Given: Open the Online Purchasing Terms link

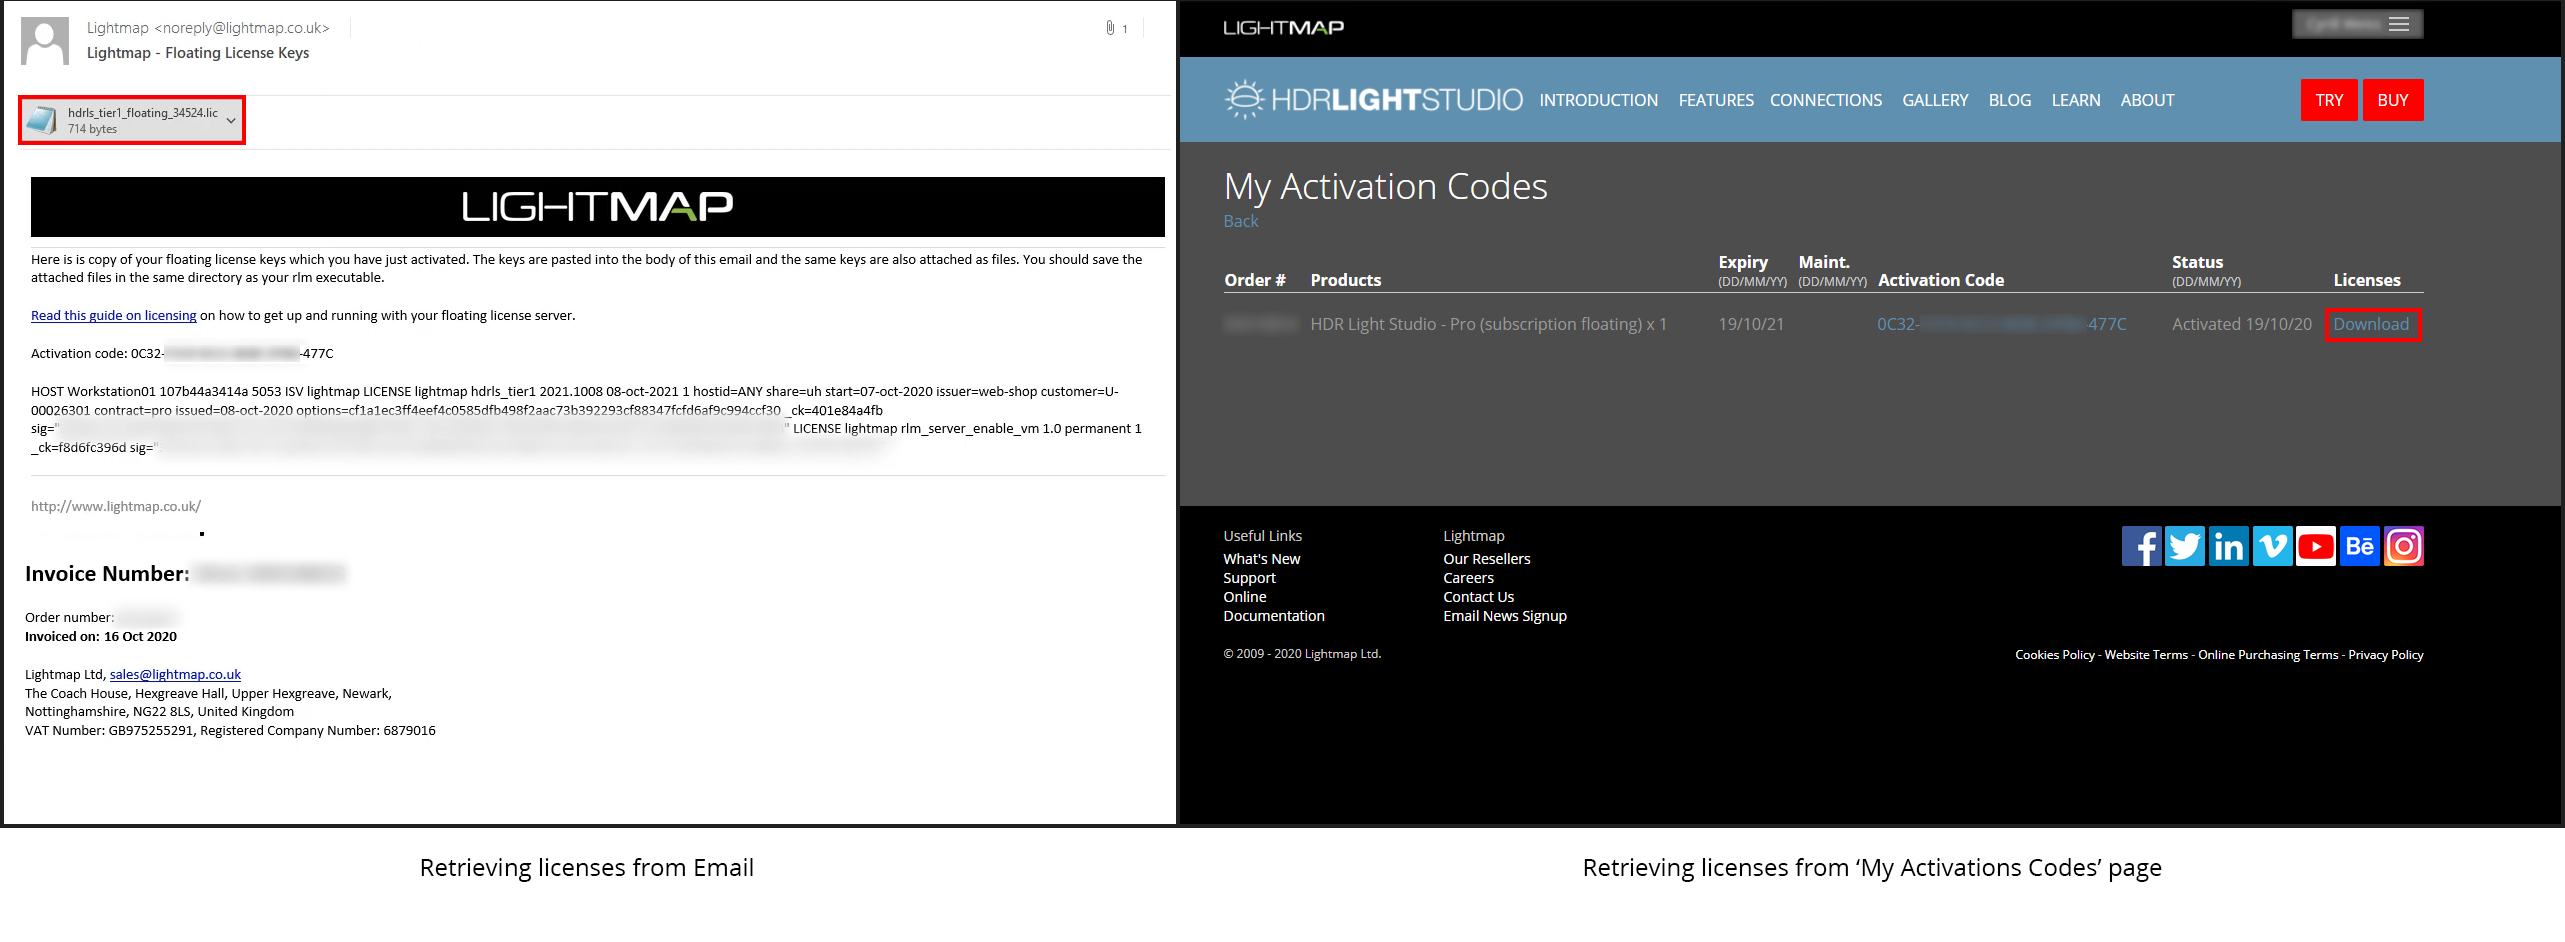Looking at the screenshot, I should point(2268,655).
